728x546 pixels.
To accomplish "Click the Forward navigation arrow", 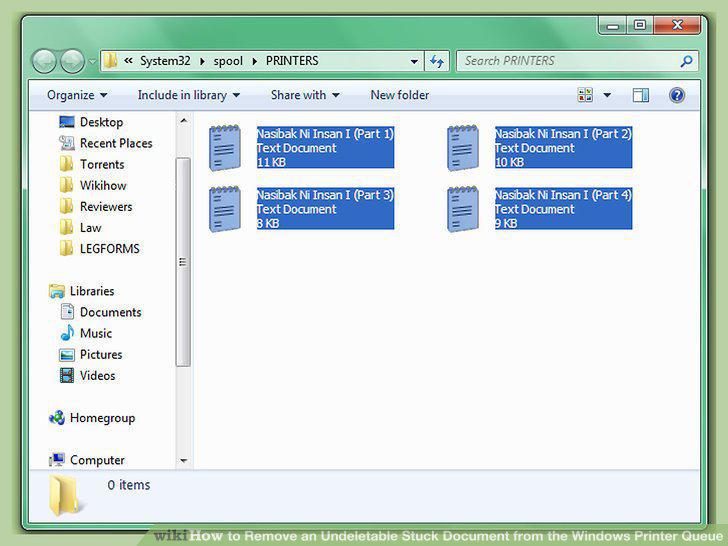I will coord(72,61).
